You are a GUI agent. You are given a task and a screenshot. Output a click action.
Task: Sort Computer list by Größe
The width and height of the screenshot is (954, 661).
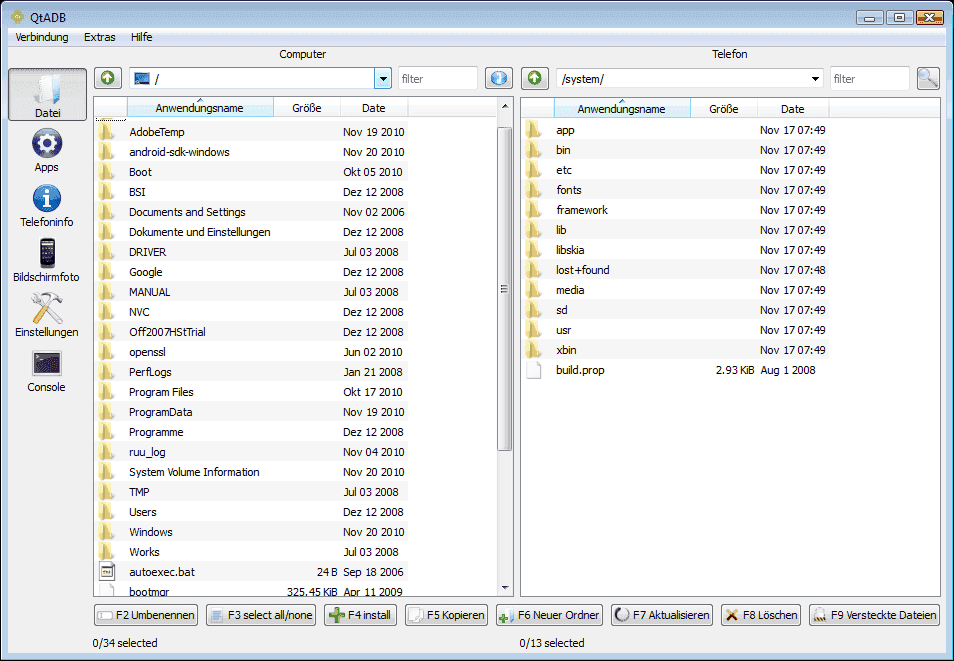(x=307, y=108)
